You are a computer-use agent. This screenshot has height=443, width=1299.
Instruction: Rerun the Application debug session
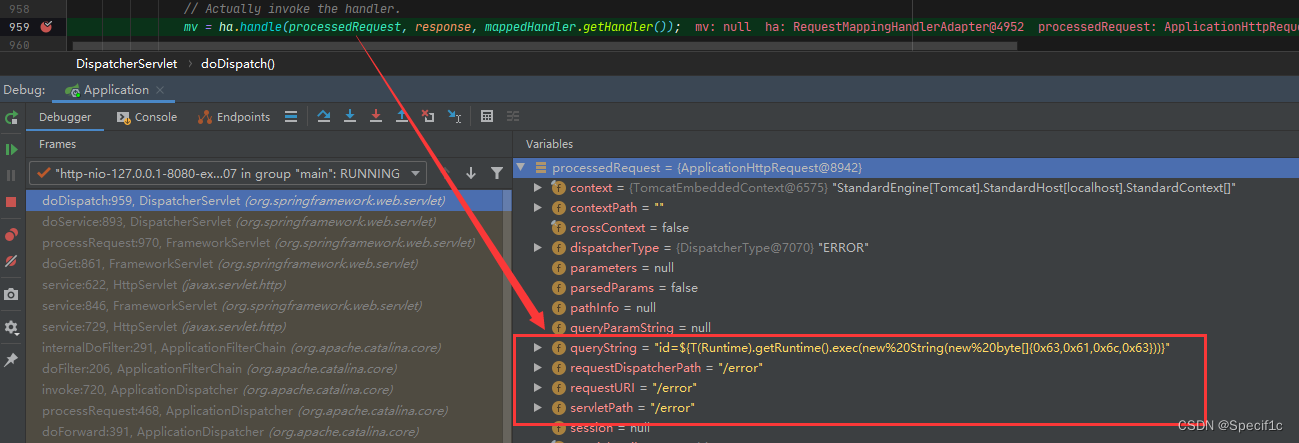(x=11, y=117)
